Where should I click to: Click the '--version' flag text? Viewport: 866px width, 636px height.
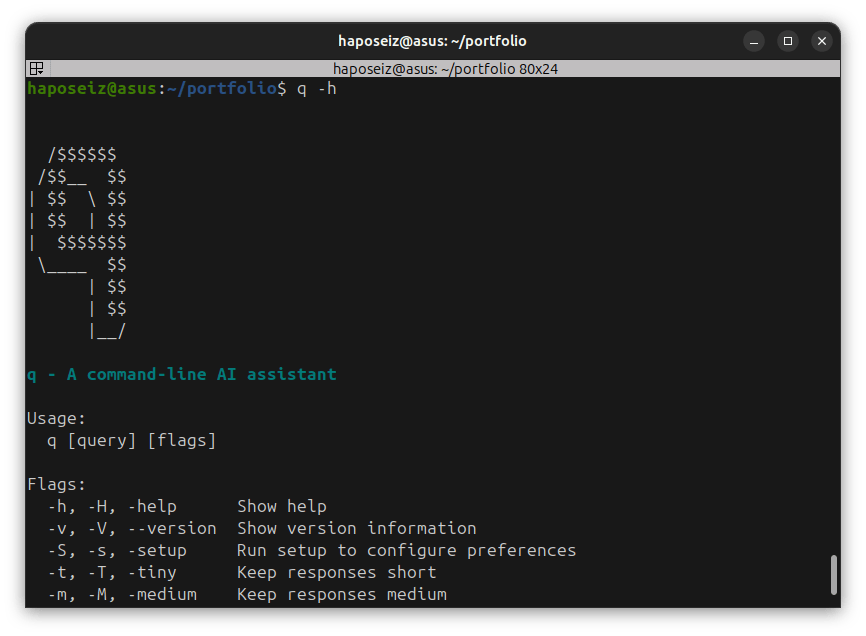coord(187,528)
